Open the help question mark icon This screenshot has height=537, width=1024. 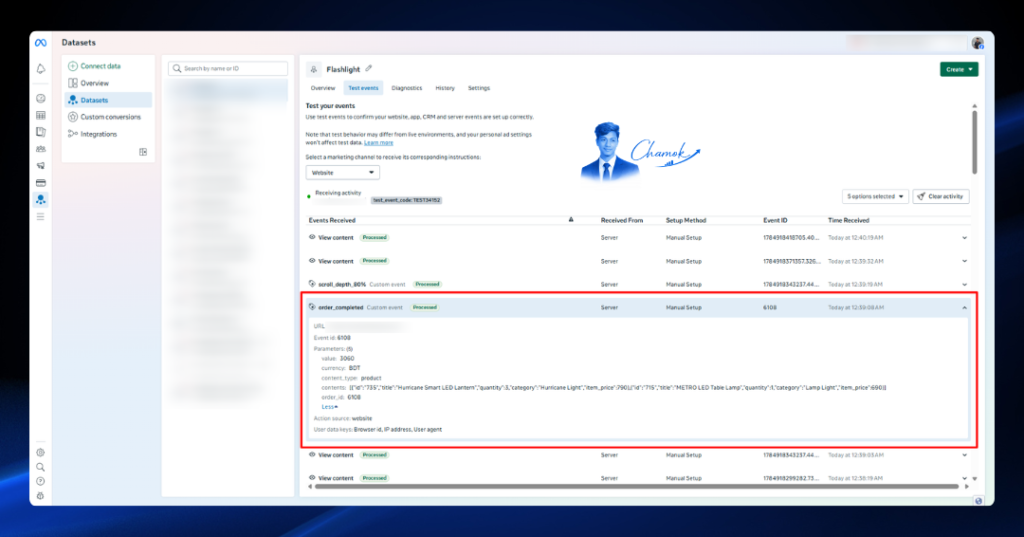point(40,481)
